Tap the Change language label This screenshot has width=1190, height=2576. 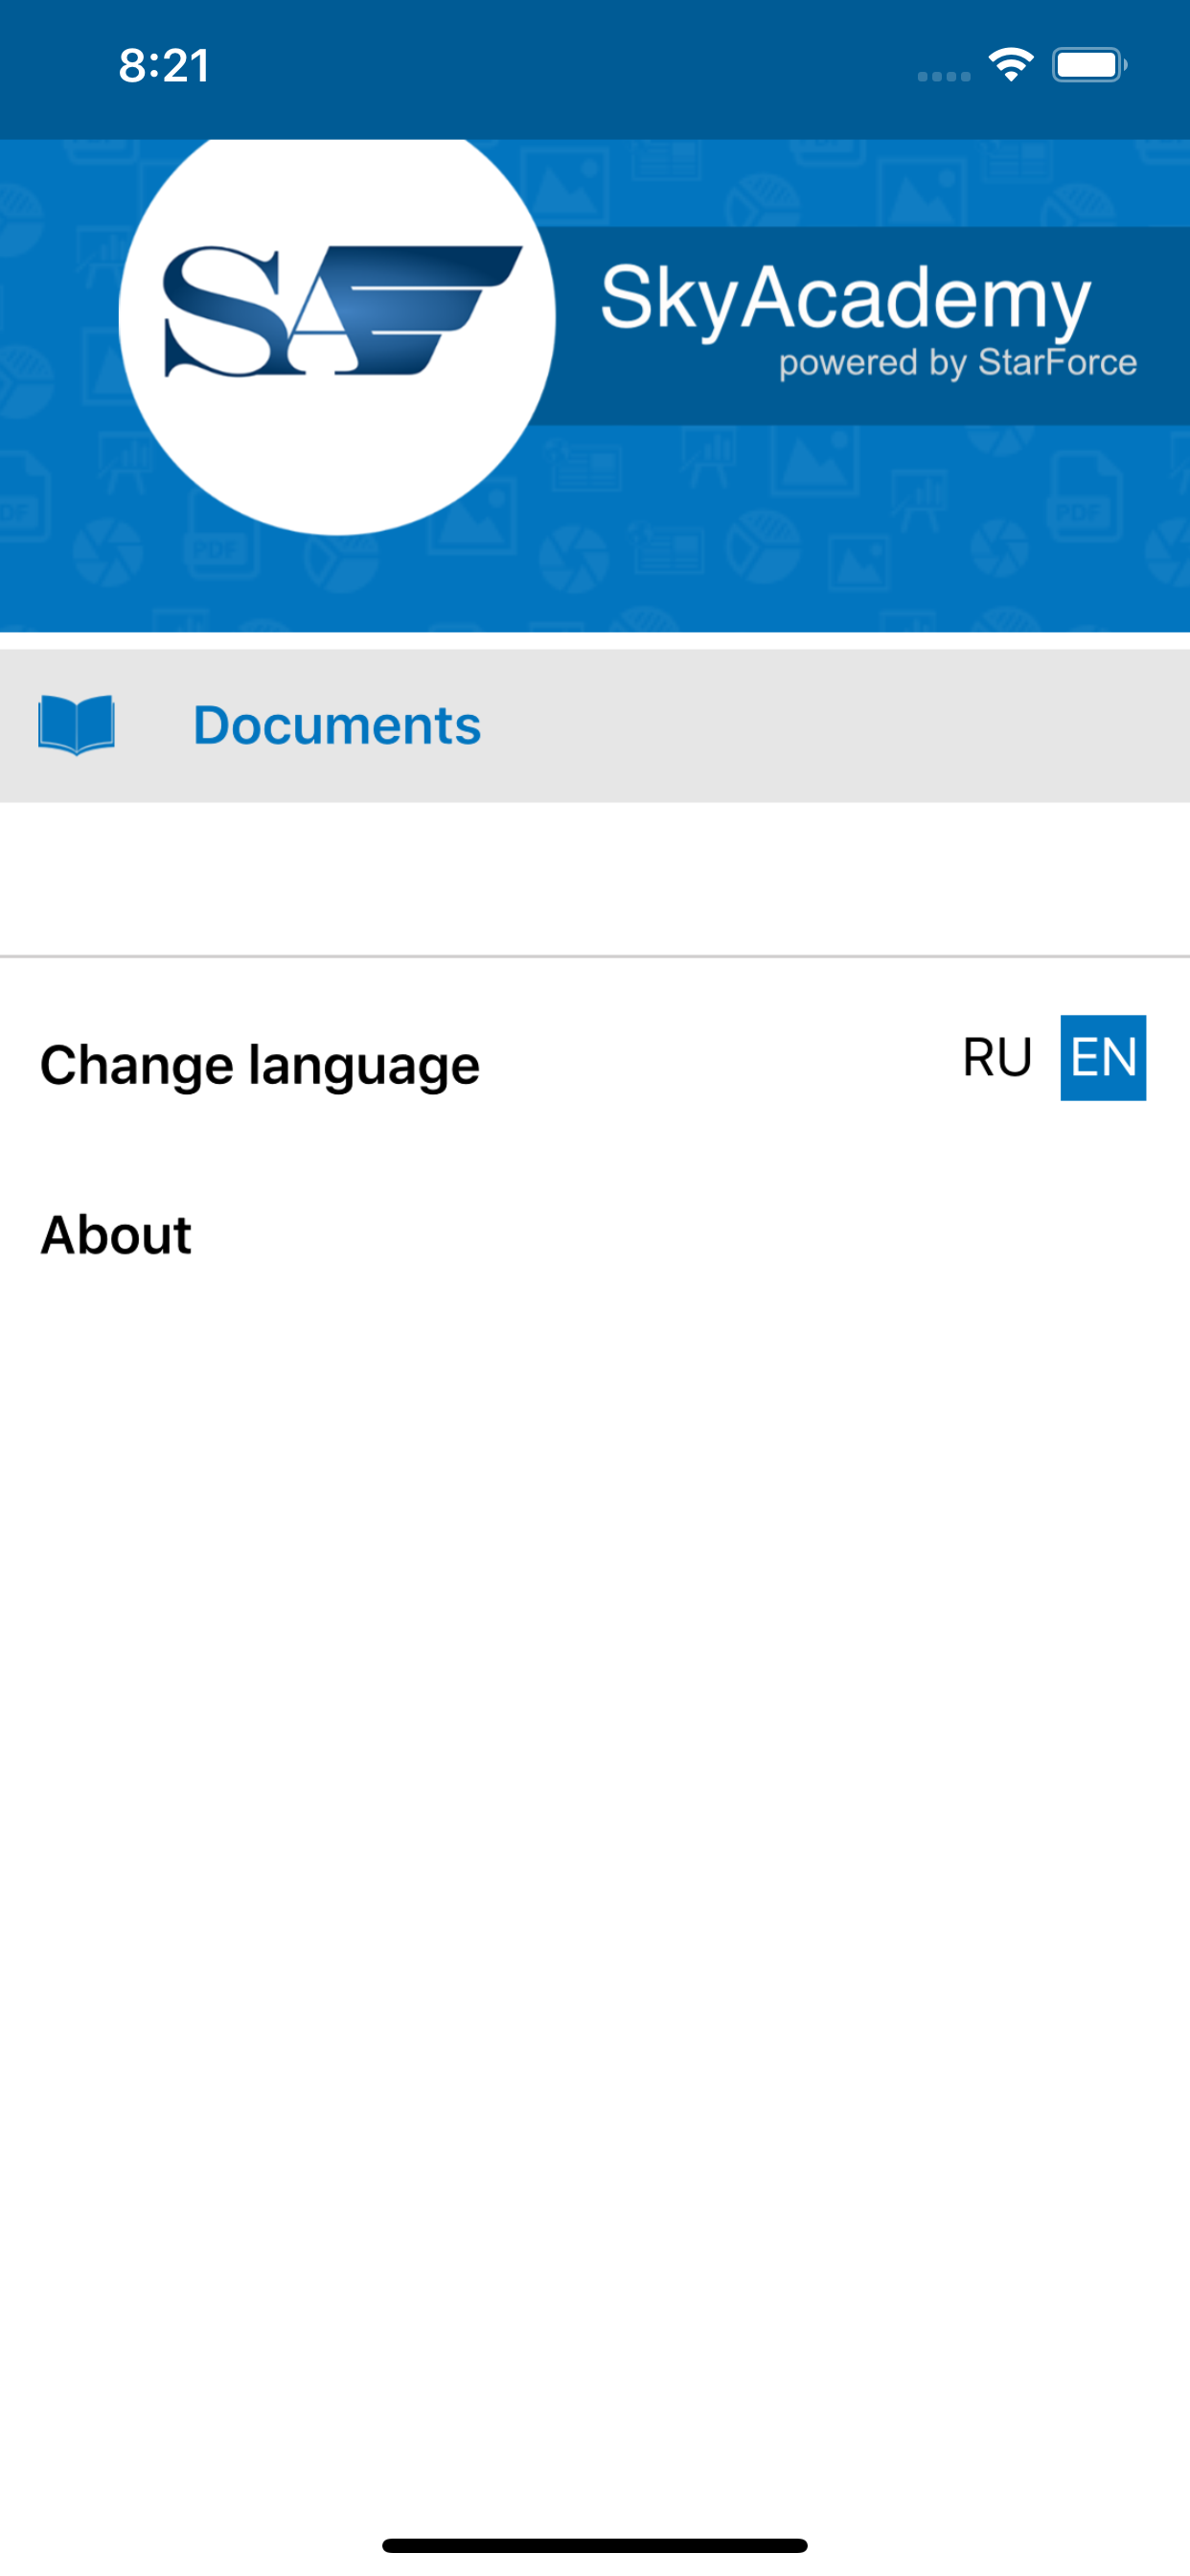coord(260,1065)
